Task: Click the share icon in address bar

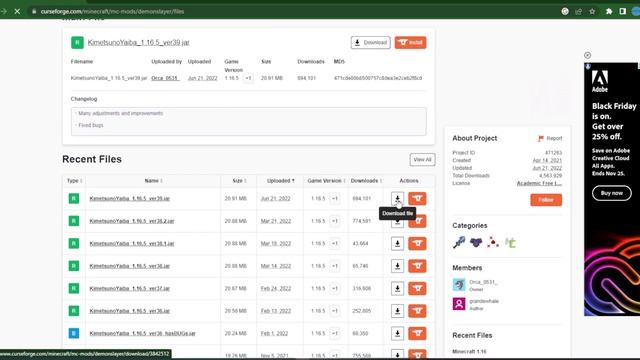Action: click(x=578, y=11)
